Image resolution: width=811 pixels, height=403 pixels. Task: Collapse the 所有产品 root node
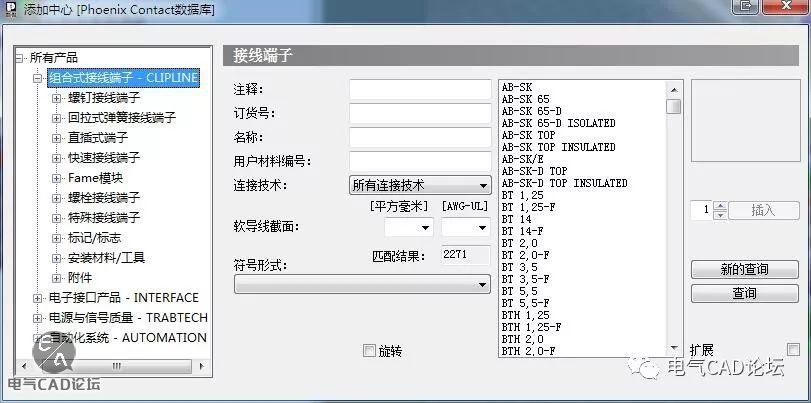[x=19, y=58]
